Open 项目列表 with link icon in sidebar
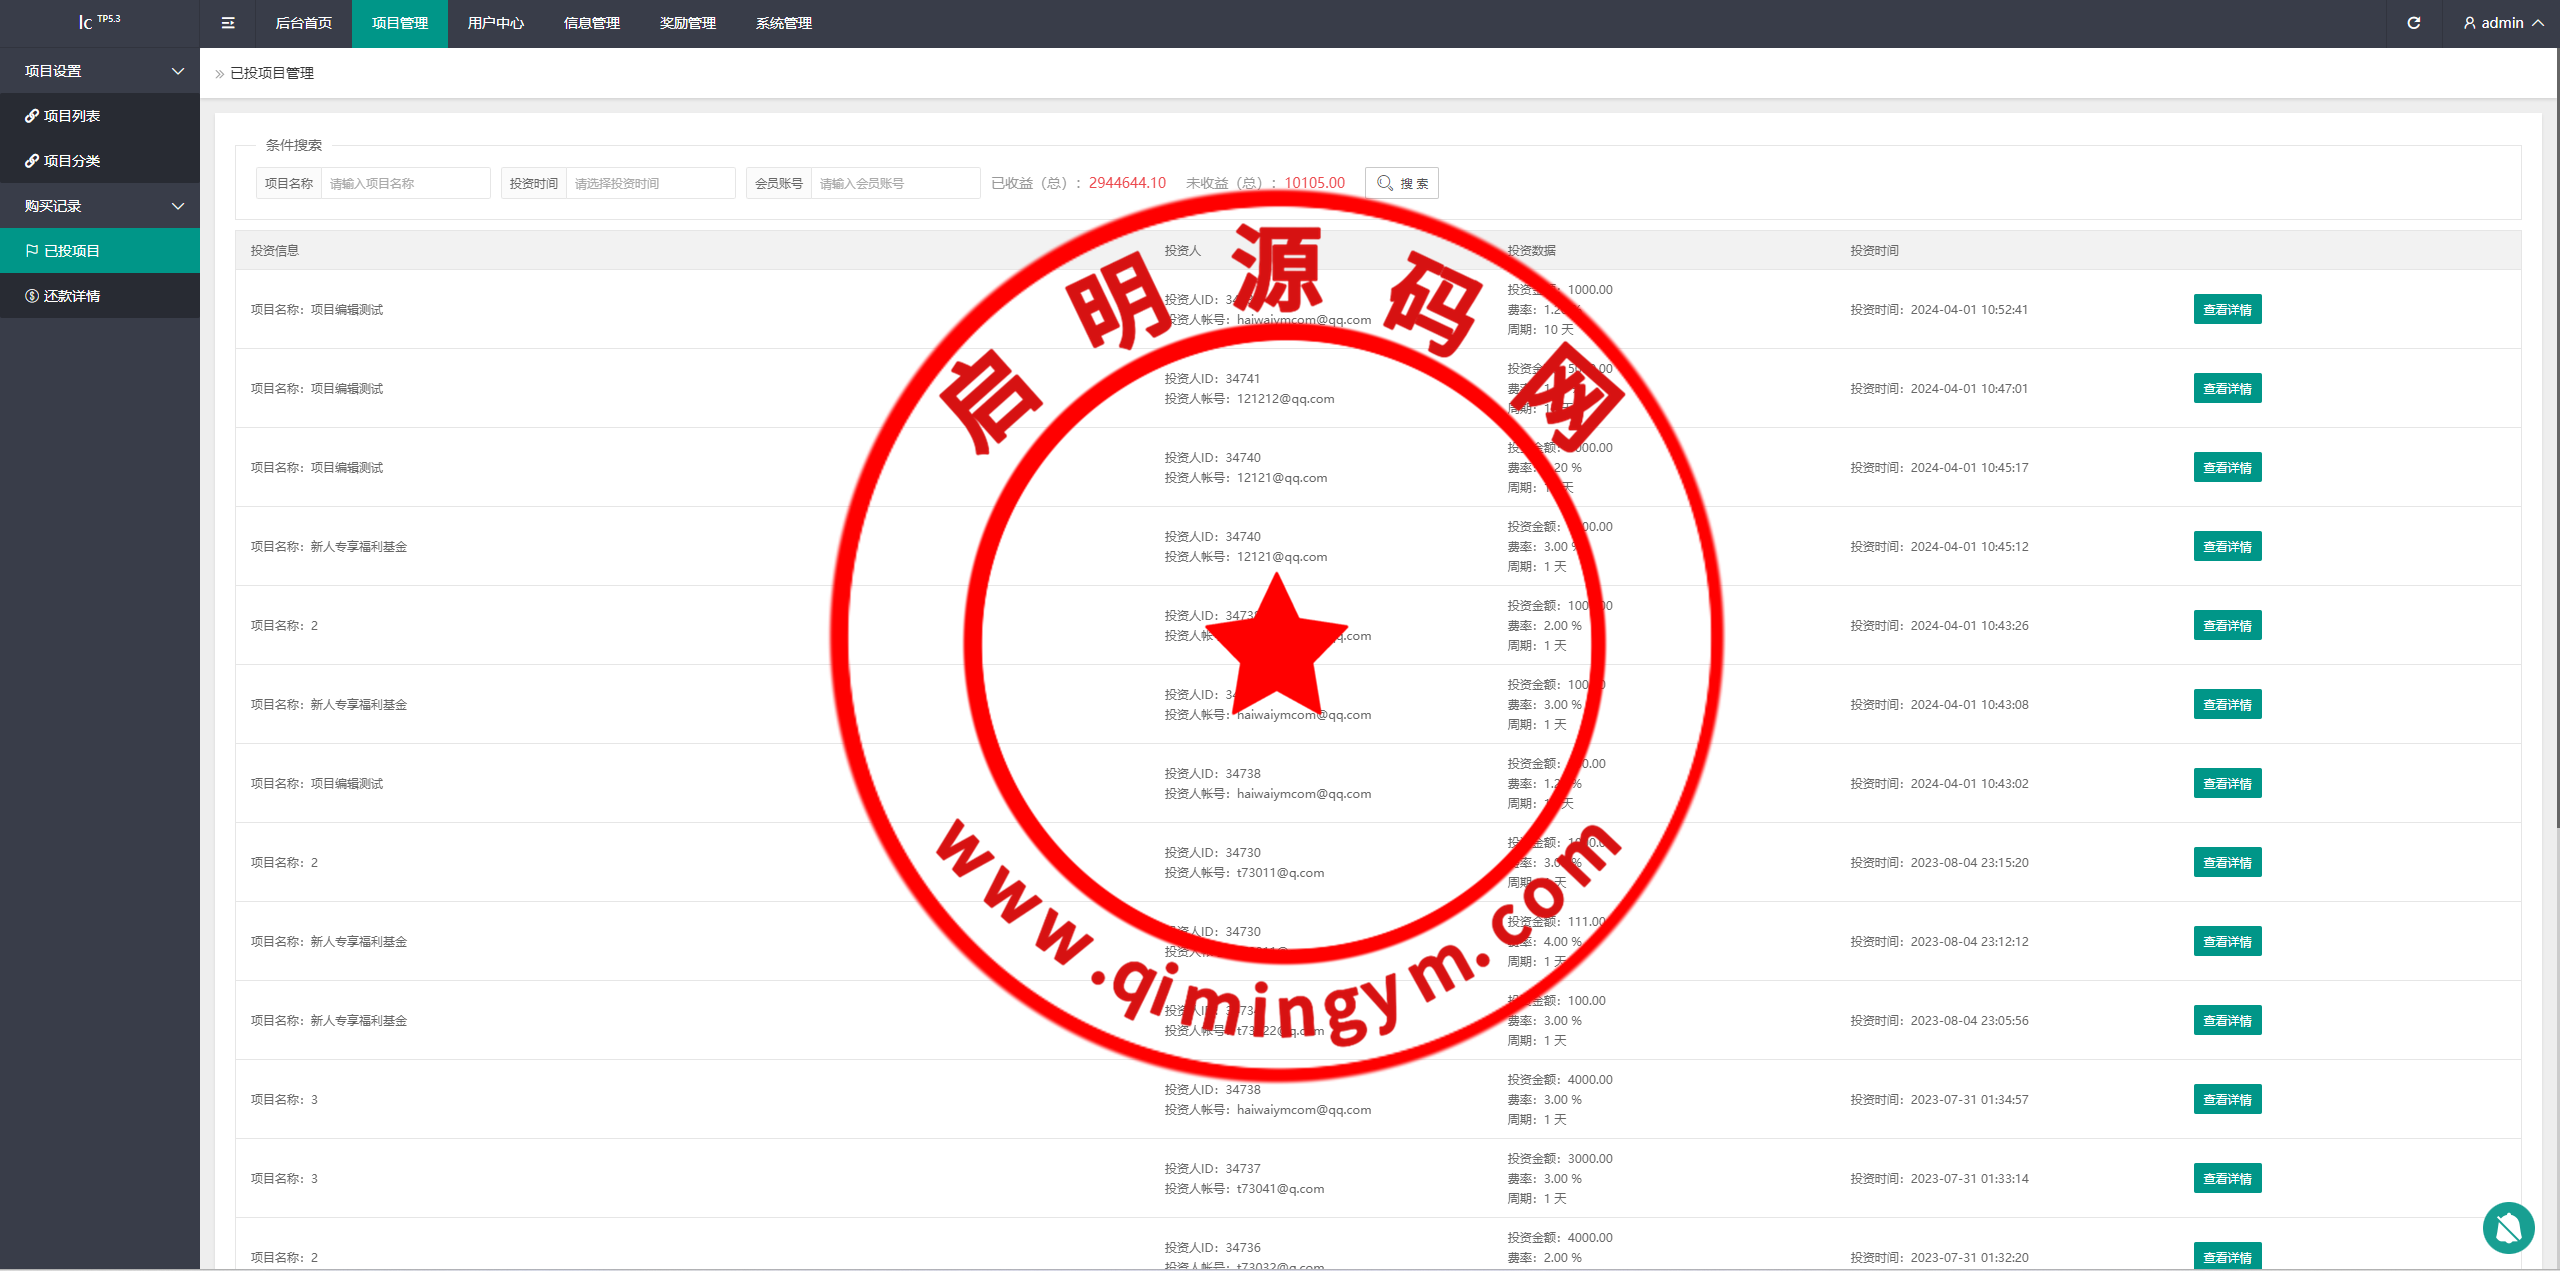Screen dimensions: 2560x1271 coord(71,116)
